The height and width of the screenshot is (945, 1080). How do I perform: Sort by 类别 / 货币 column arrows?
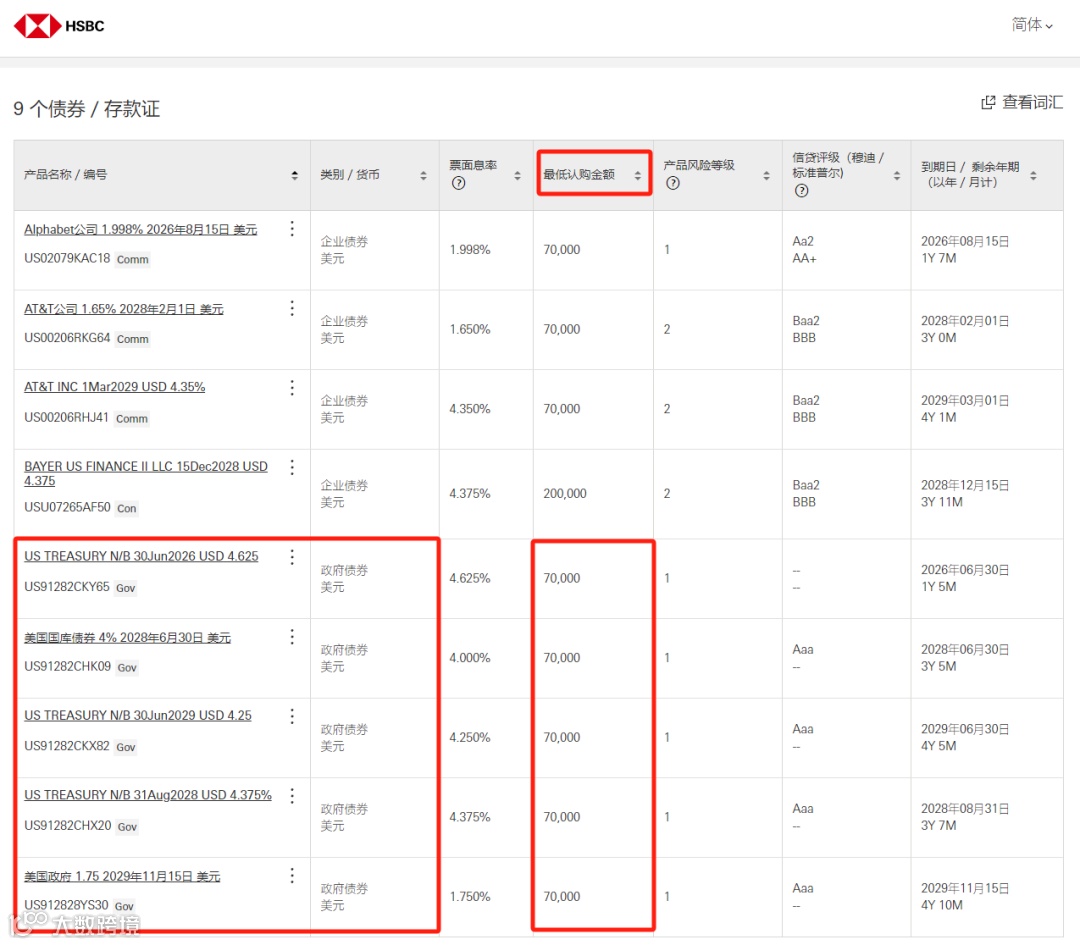424,176
